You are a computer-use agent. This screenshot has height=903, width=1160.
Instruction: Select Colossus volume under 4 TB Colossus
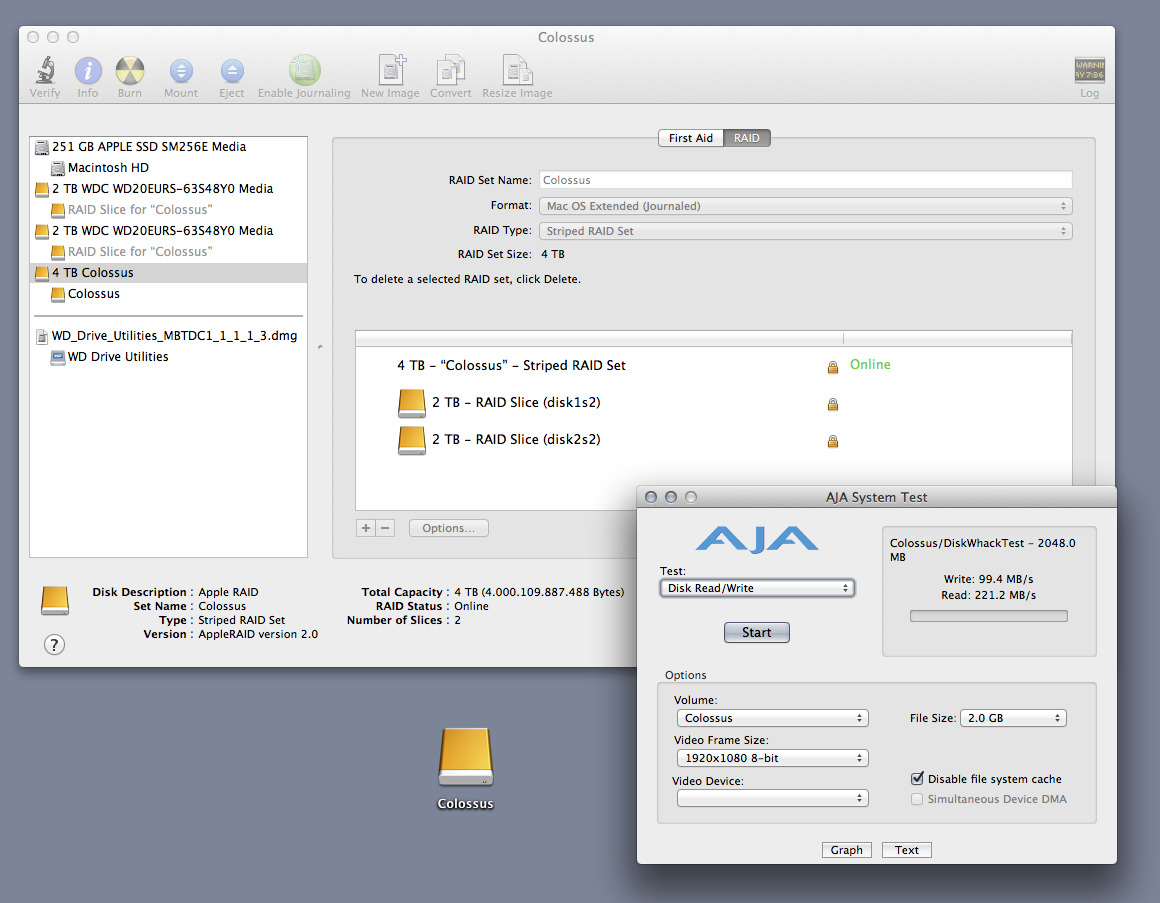[169, 294]
